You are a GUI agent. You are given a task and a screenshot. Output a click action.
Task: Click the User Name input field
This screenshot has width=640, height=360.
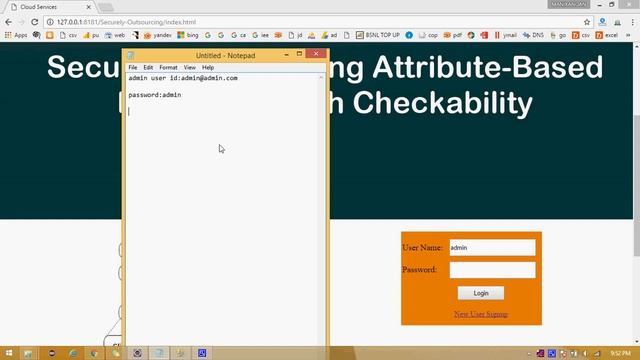click(492, 248)
